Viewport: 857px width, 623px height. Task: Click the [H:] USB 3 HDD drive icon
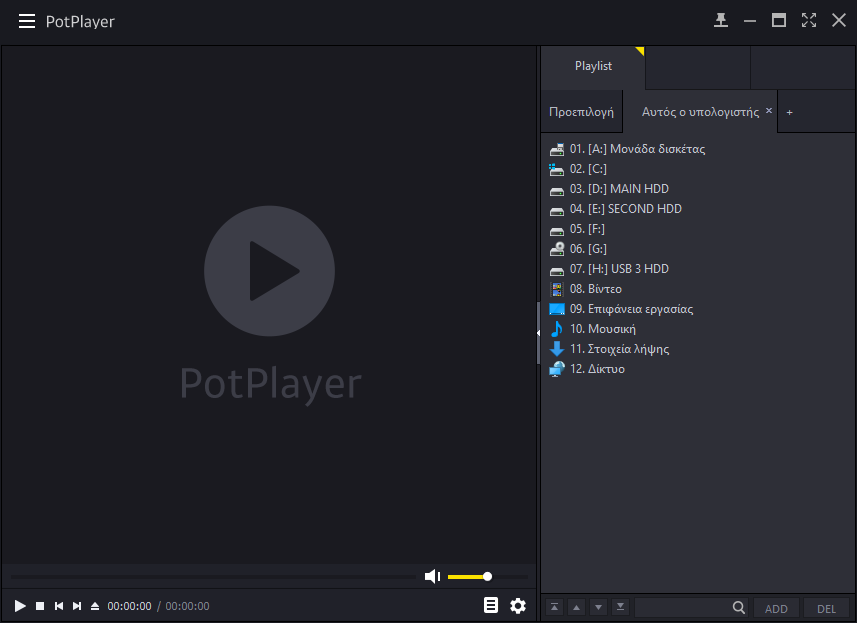556,271
